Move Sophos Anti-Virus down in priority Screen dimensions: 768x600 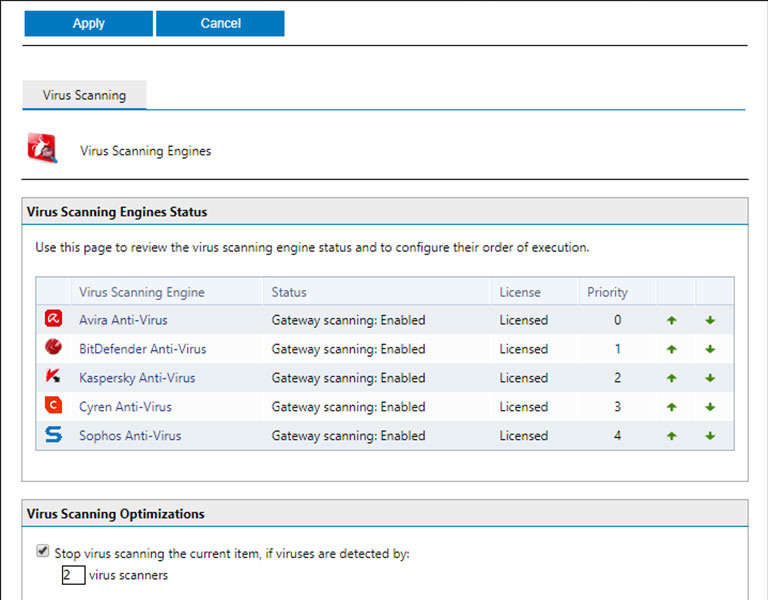[x=710, y=436]
